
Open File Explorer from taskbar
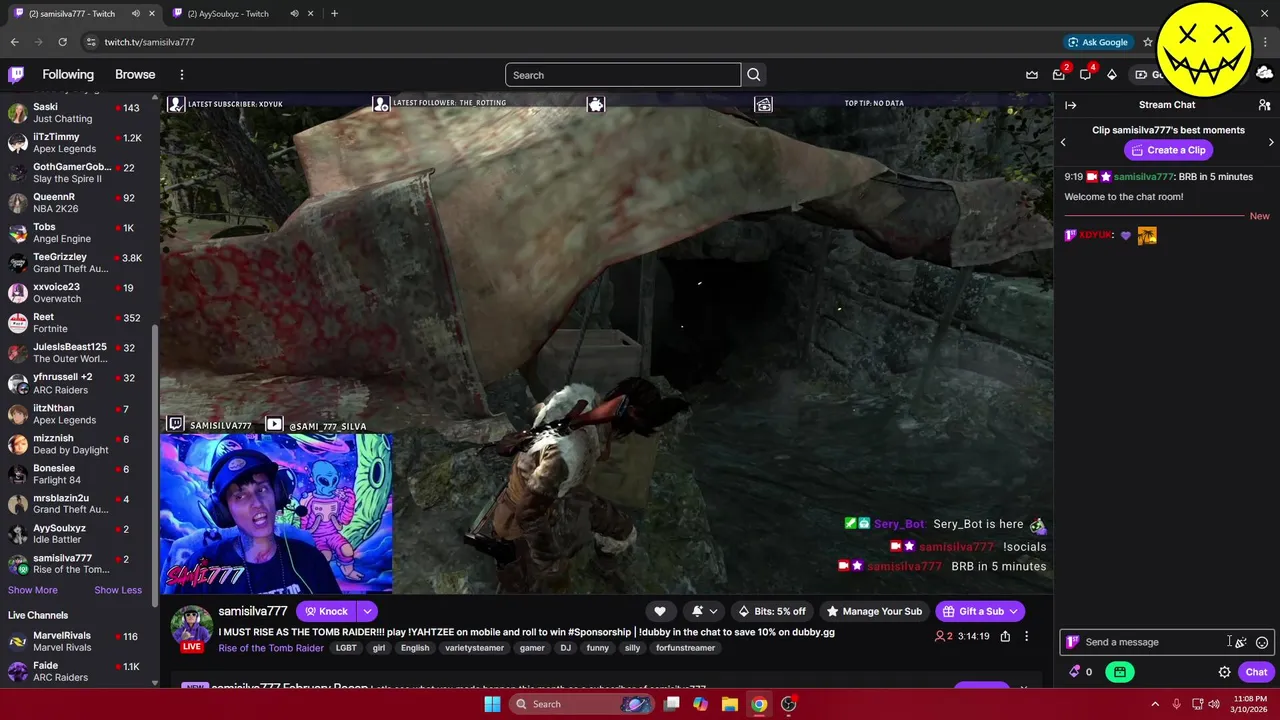(x=729, y=704)
